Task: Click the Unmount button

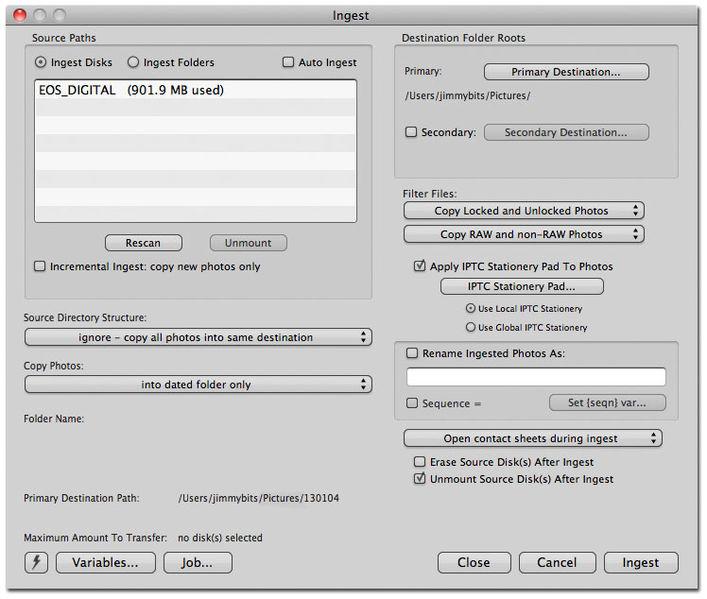Action: (248, 243)
